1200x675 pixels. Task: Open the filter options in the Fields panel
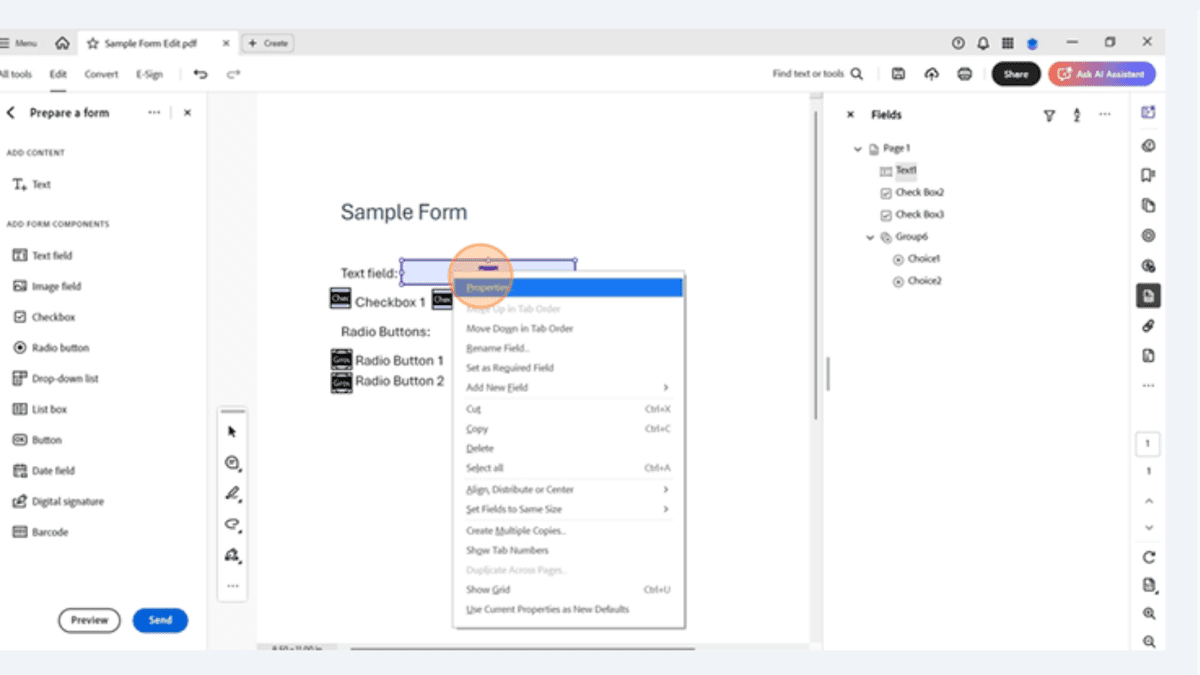point(1048,115)
